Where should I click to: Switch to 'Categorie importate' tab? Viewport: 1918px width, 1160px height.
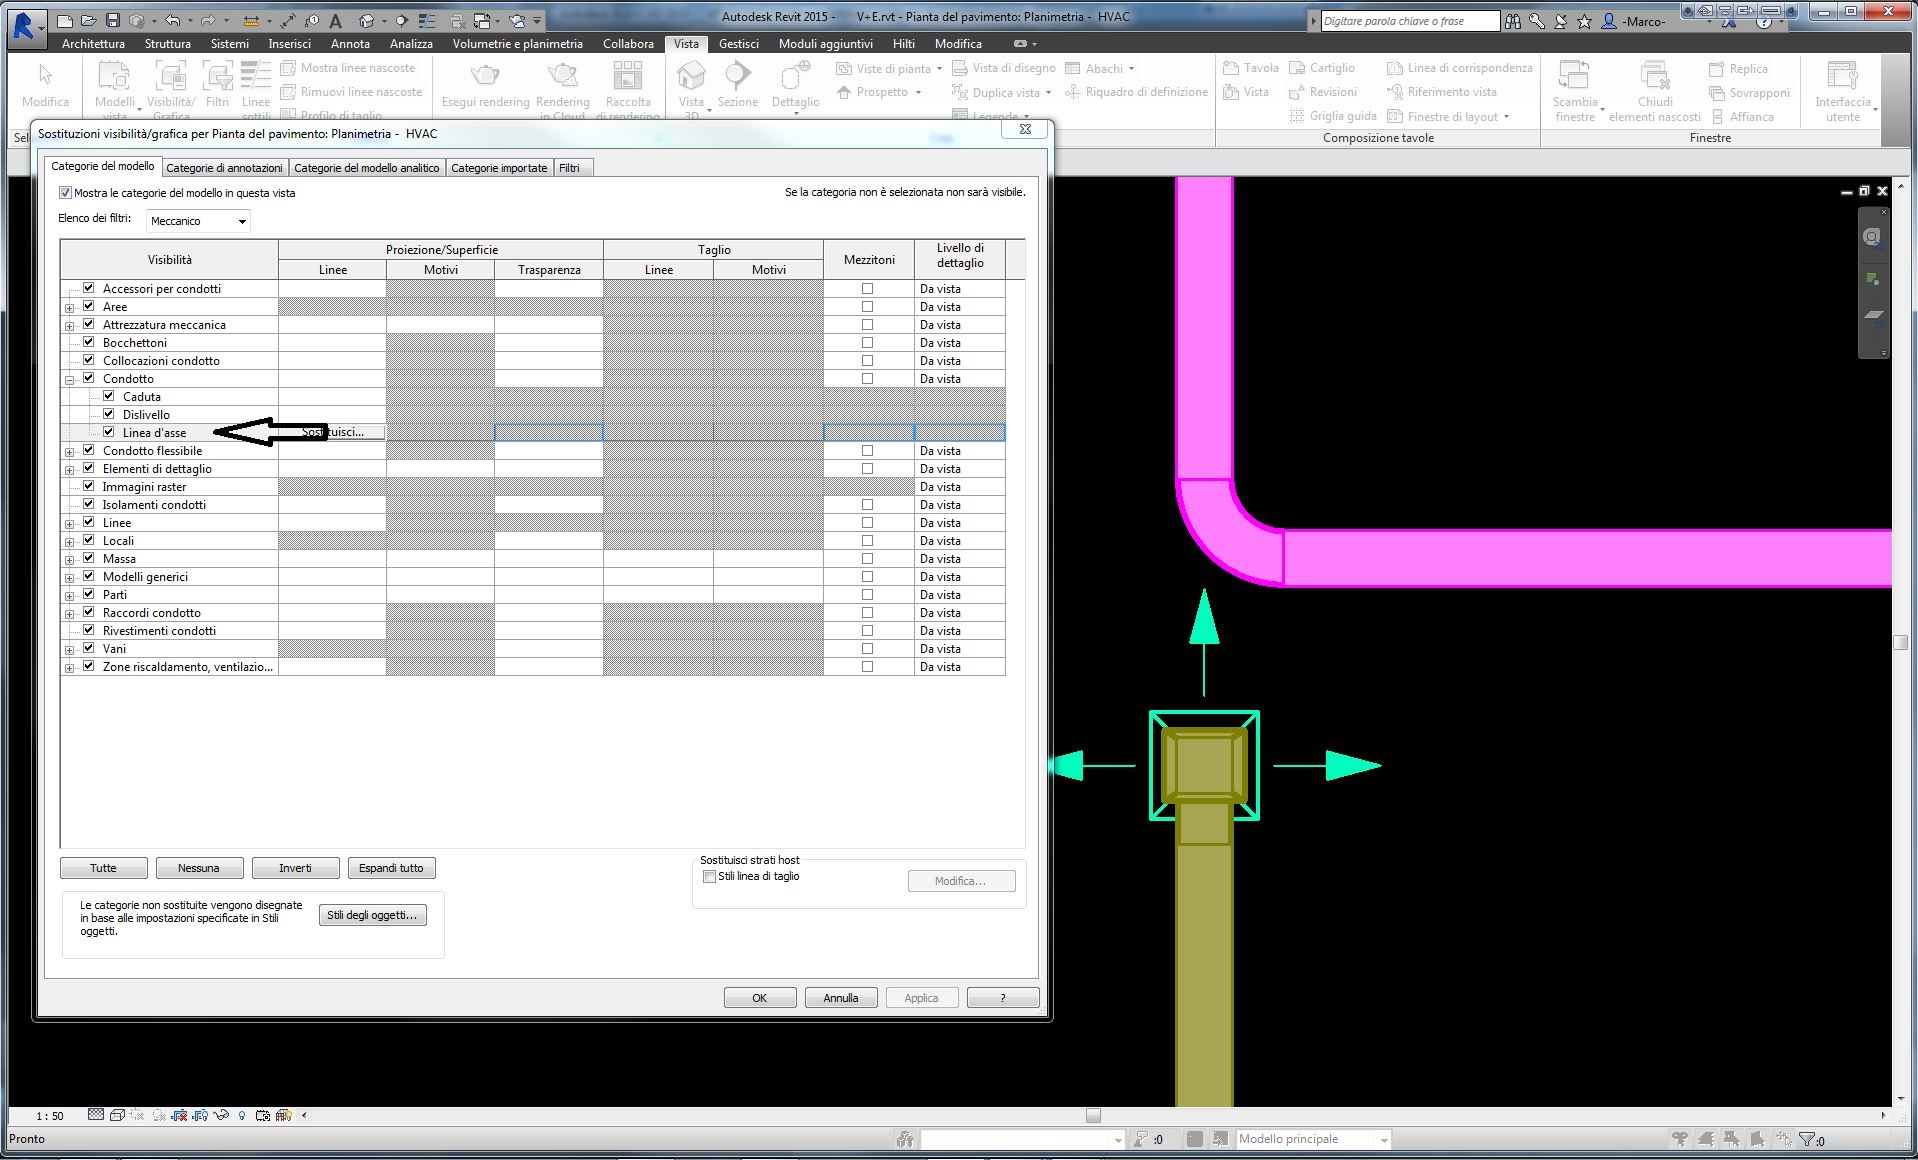pyautogui.click(x=499, y=168)
